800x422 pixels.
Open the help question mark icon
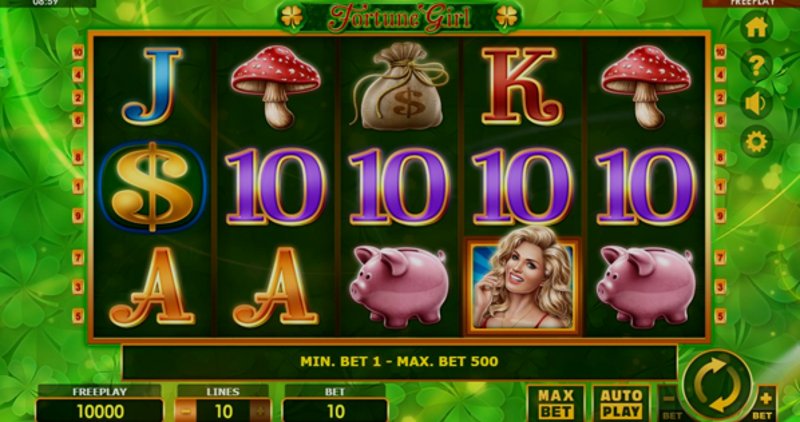pos(756,65)
